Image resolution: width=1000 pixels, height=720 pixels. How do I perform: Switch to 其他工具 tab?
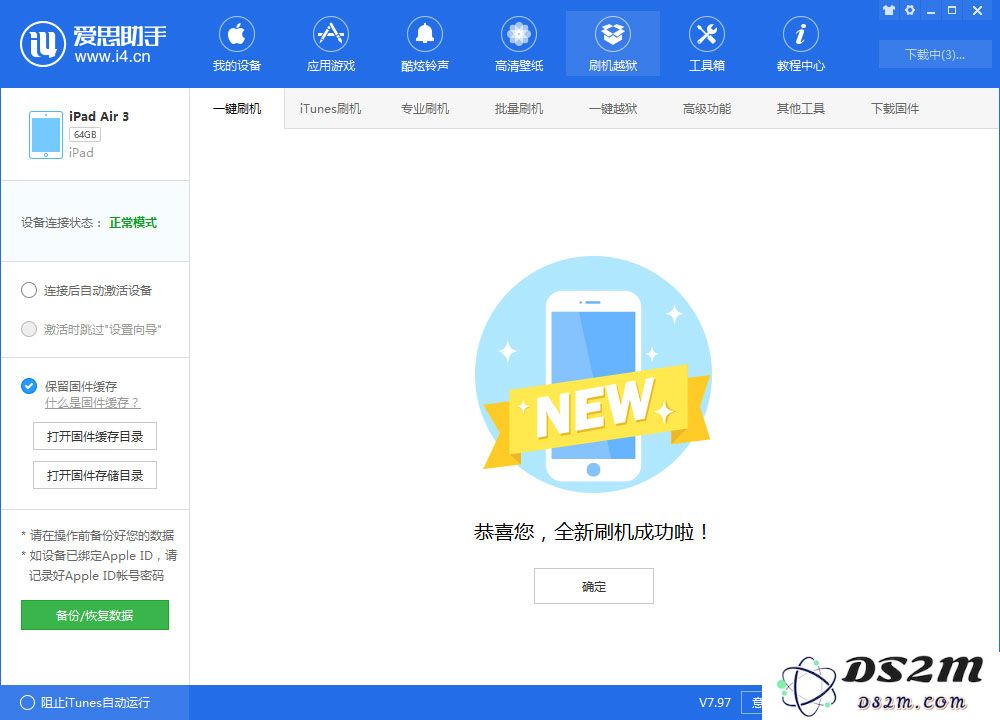click(x=800, y=108)
